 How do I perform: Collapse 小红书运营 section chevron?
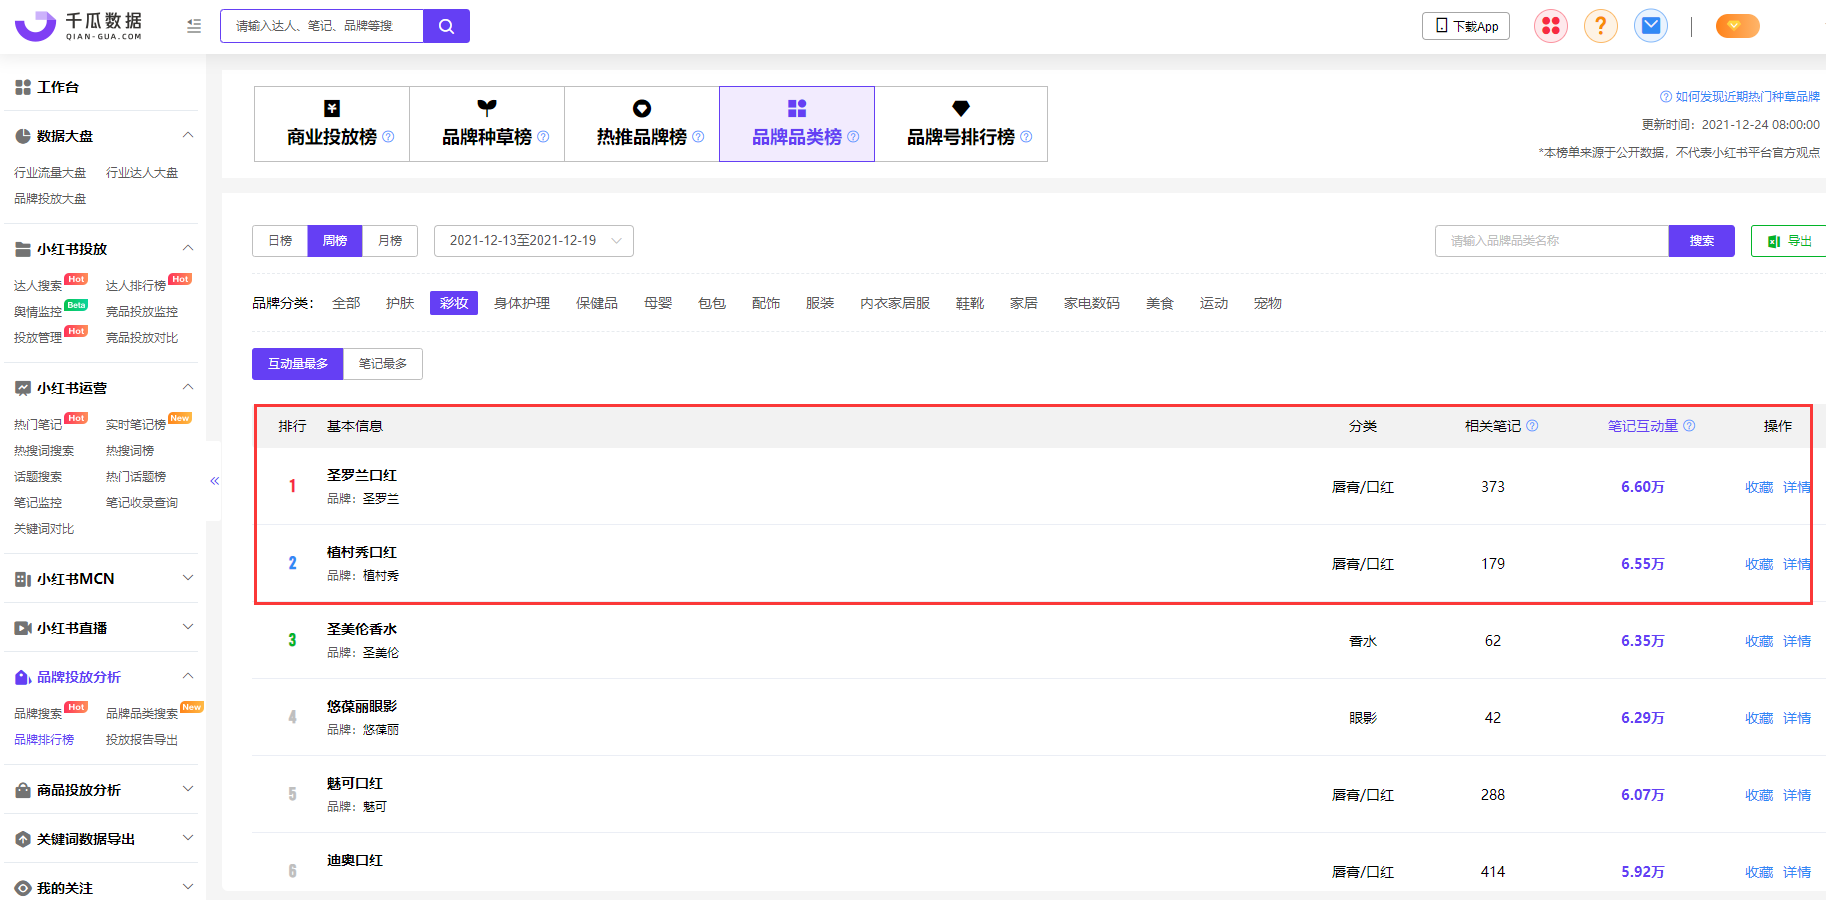[x=188, y=388]
